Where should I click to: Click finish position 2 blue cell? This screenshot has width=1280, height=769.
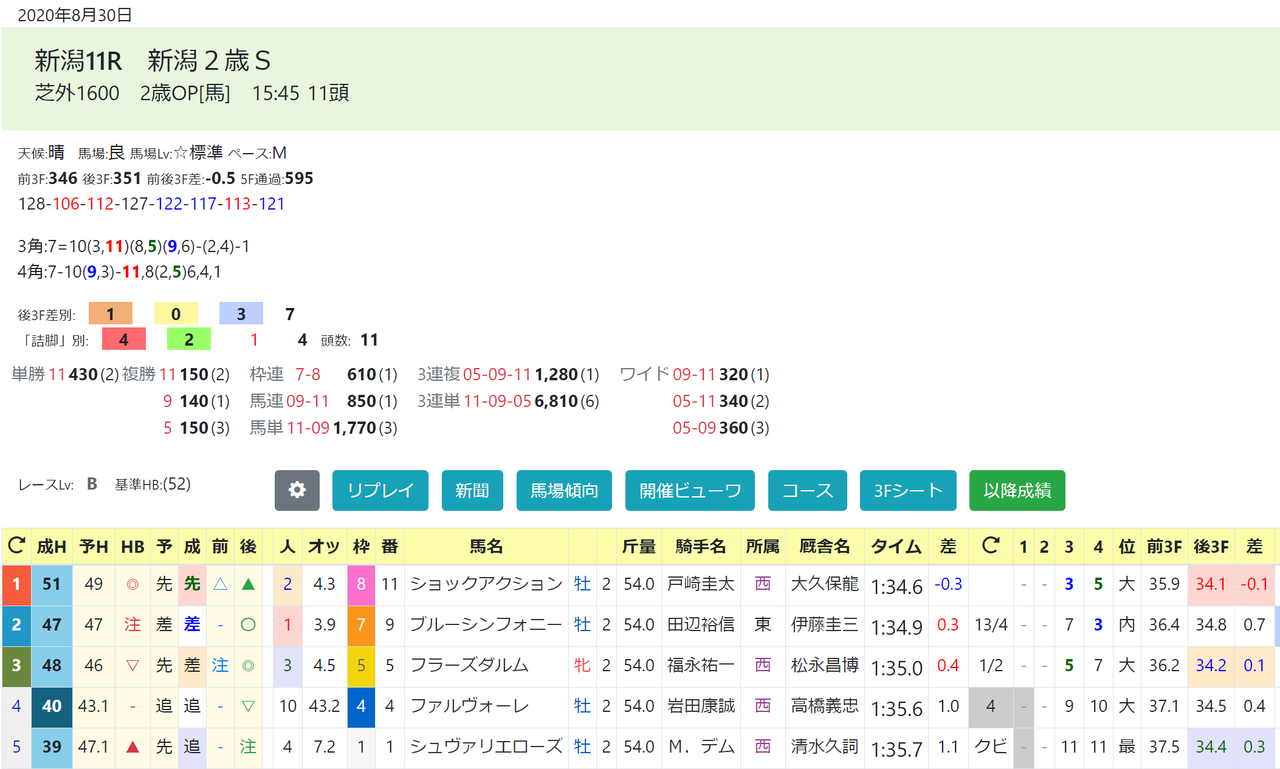pos(16,625)
